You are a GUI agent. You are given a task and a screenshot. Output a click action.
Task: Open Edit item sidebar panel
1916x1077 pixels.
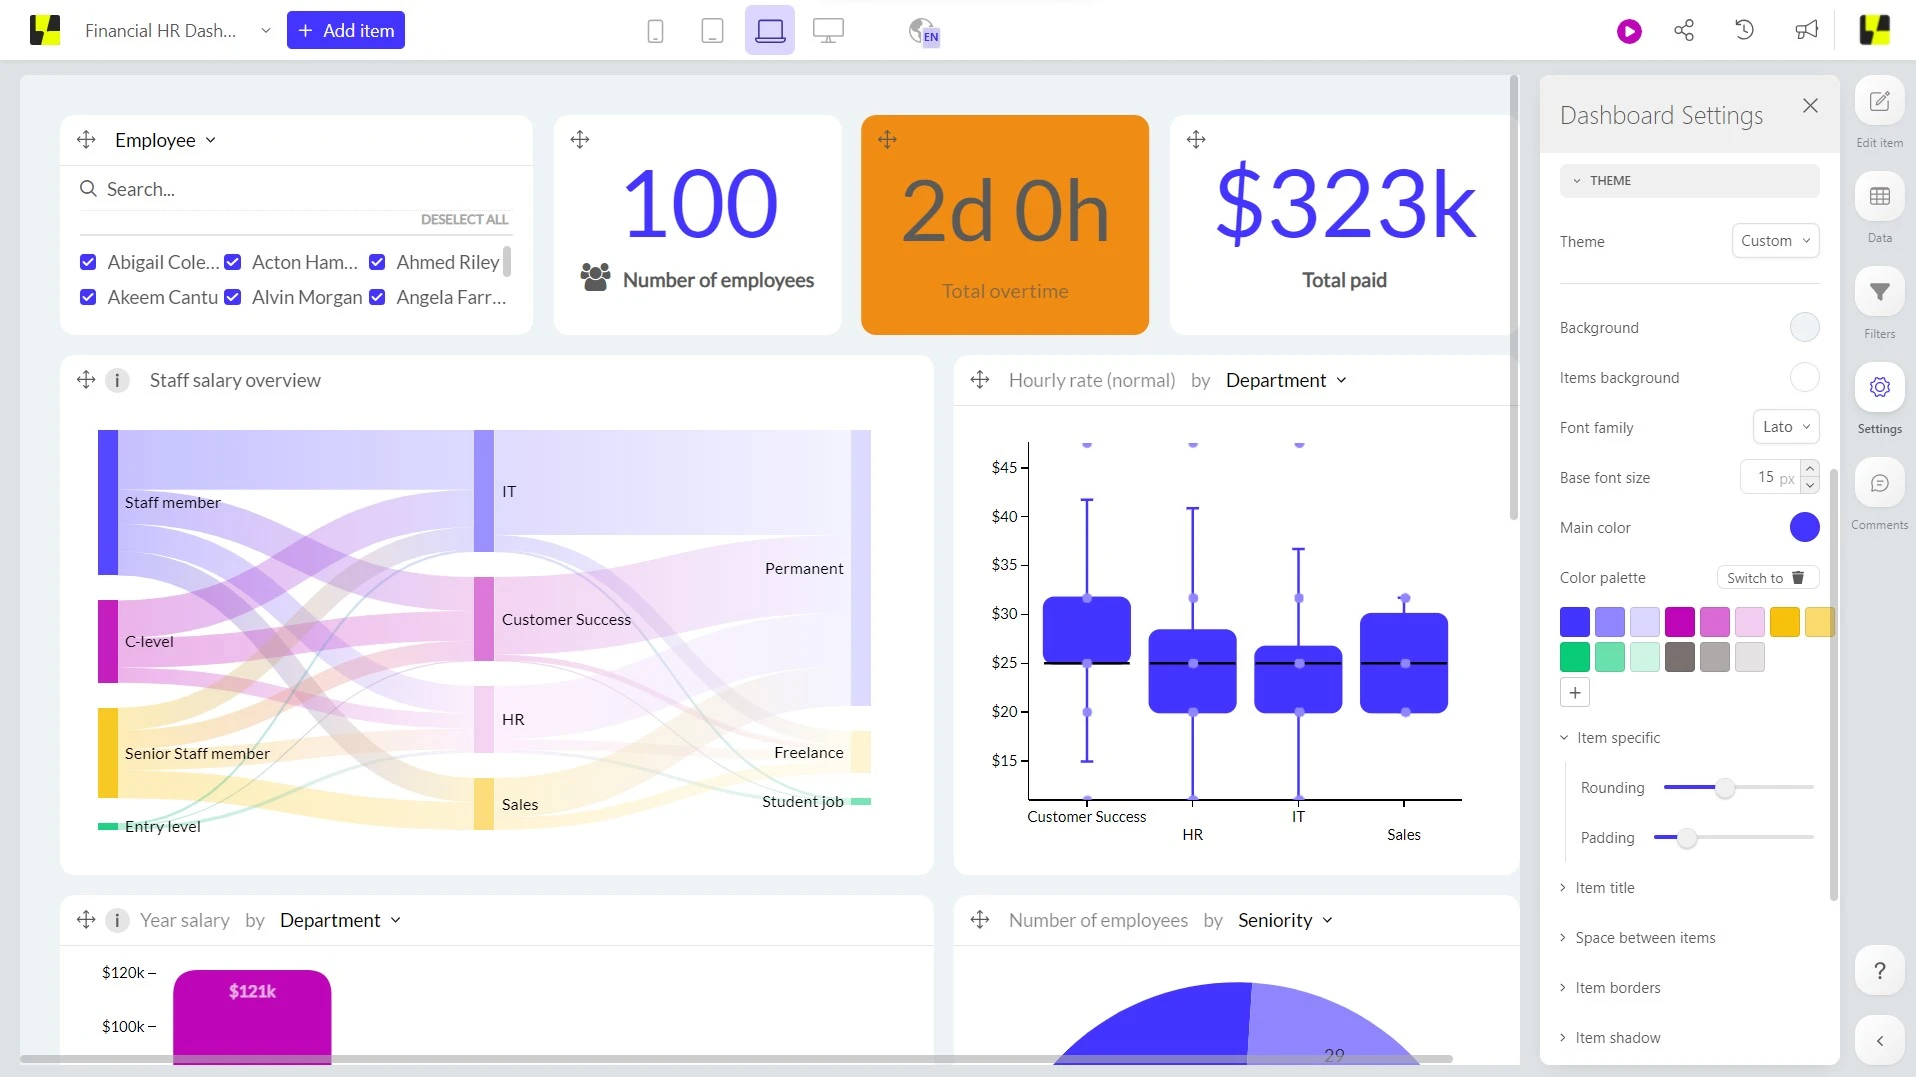(x=1879, y=102)
